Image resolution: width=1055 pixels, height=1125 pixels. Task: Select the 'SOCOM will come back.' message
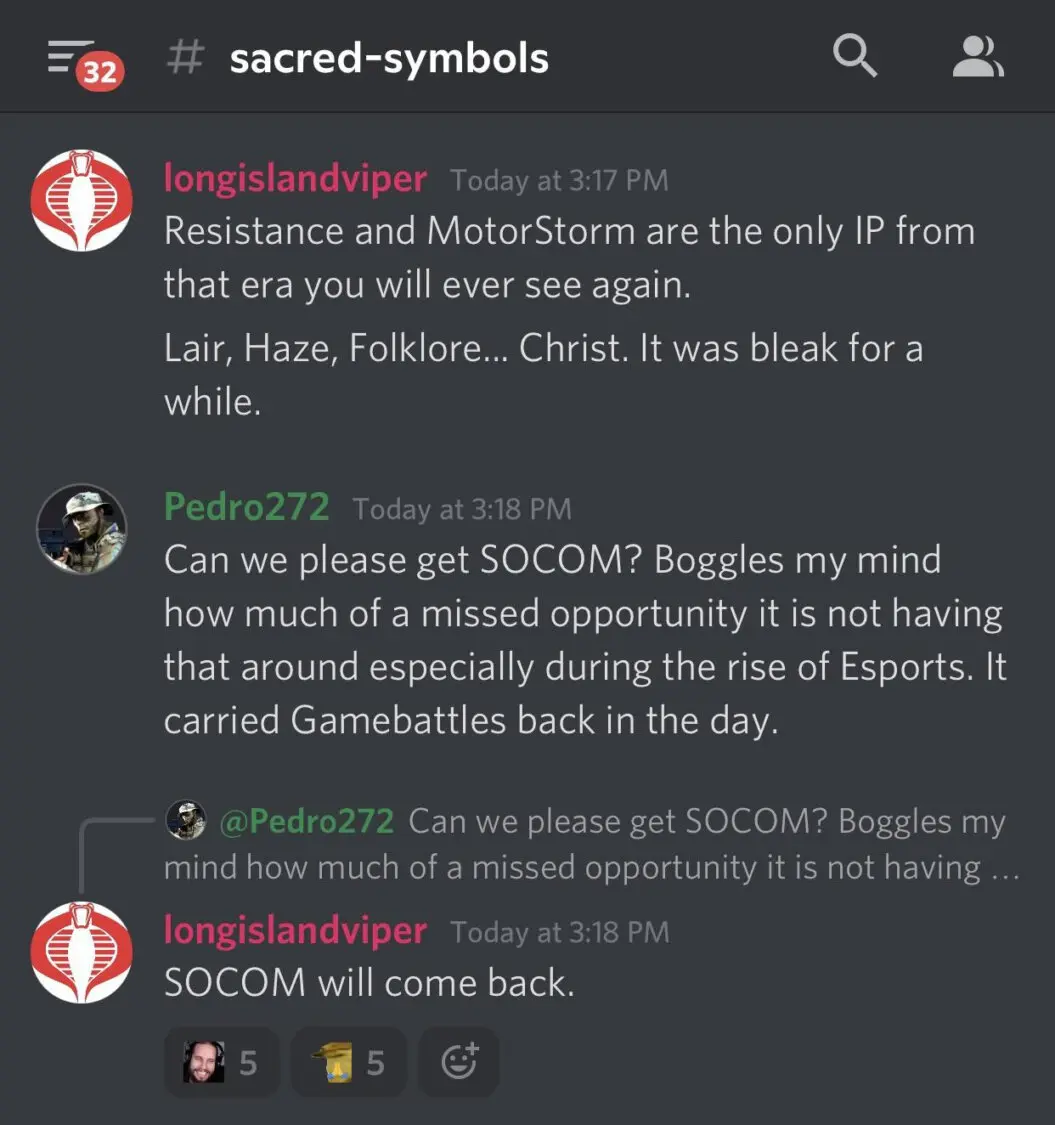[x=369, y=982]
